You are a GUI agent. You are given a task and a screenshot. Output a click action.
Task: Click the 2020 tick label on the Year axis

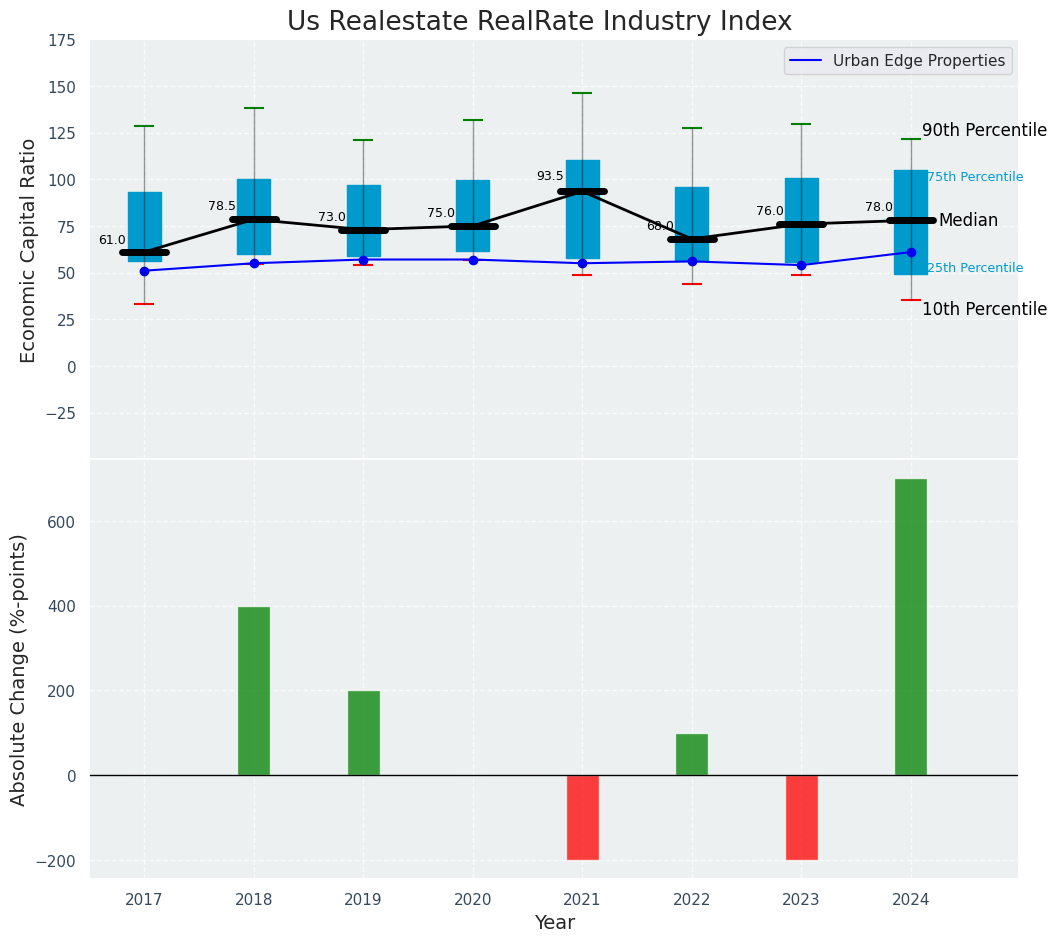[473, 900]
